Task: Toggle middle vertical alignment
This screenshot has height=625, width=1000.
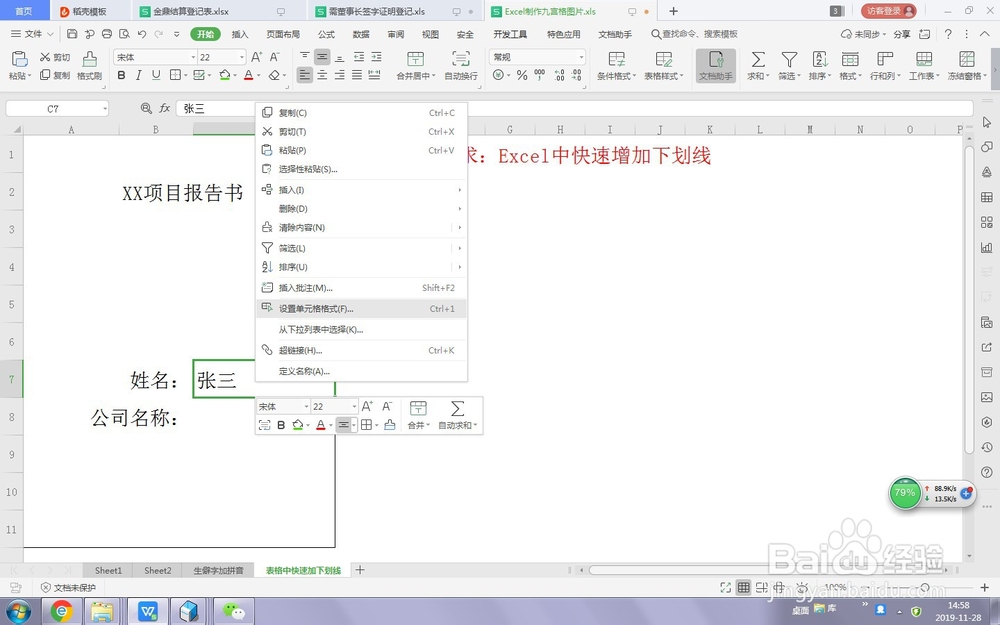Action: pos(322,57)
